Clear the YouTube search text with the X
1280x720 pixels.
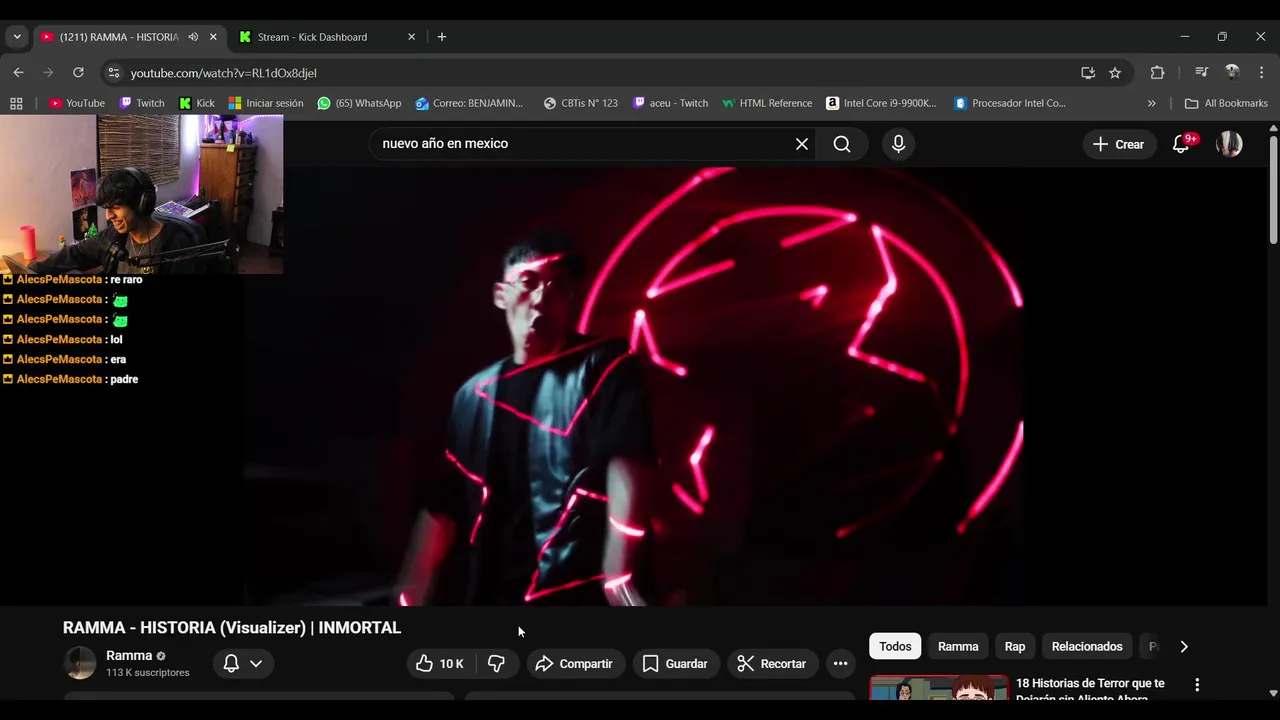(802, 144)
